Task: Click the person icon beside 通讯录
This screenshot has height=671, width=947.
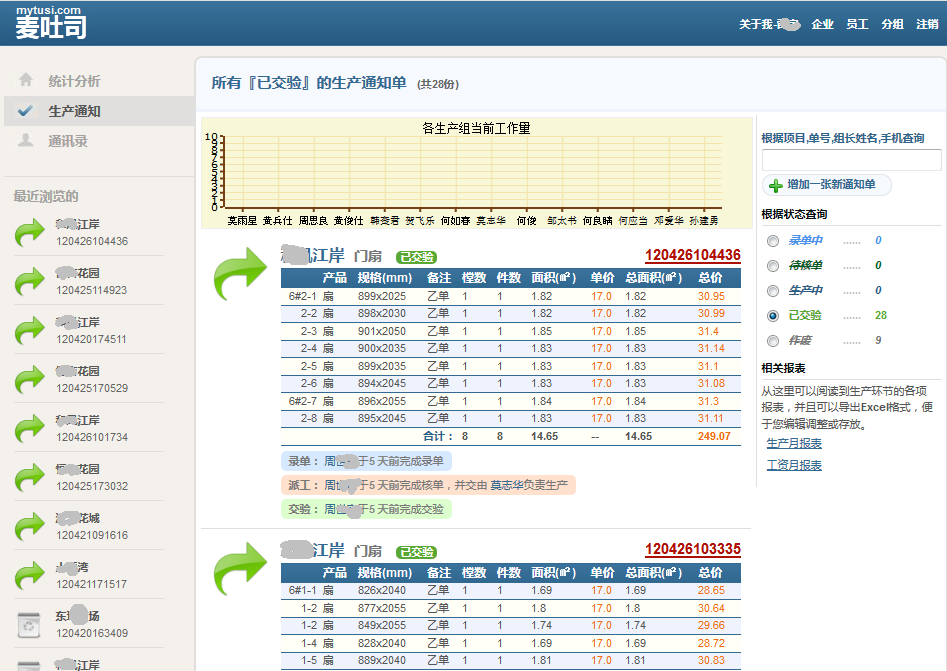Action: pyautogui.click(x=26, y=141)
